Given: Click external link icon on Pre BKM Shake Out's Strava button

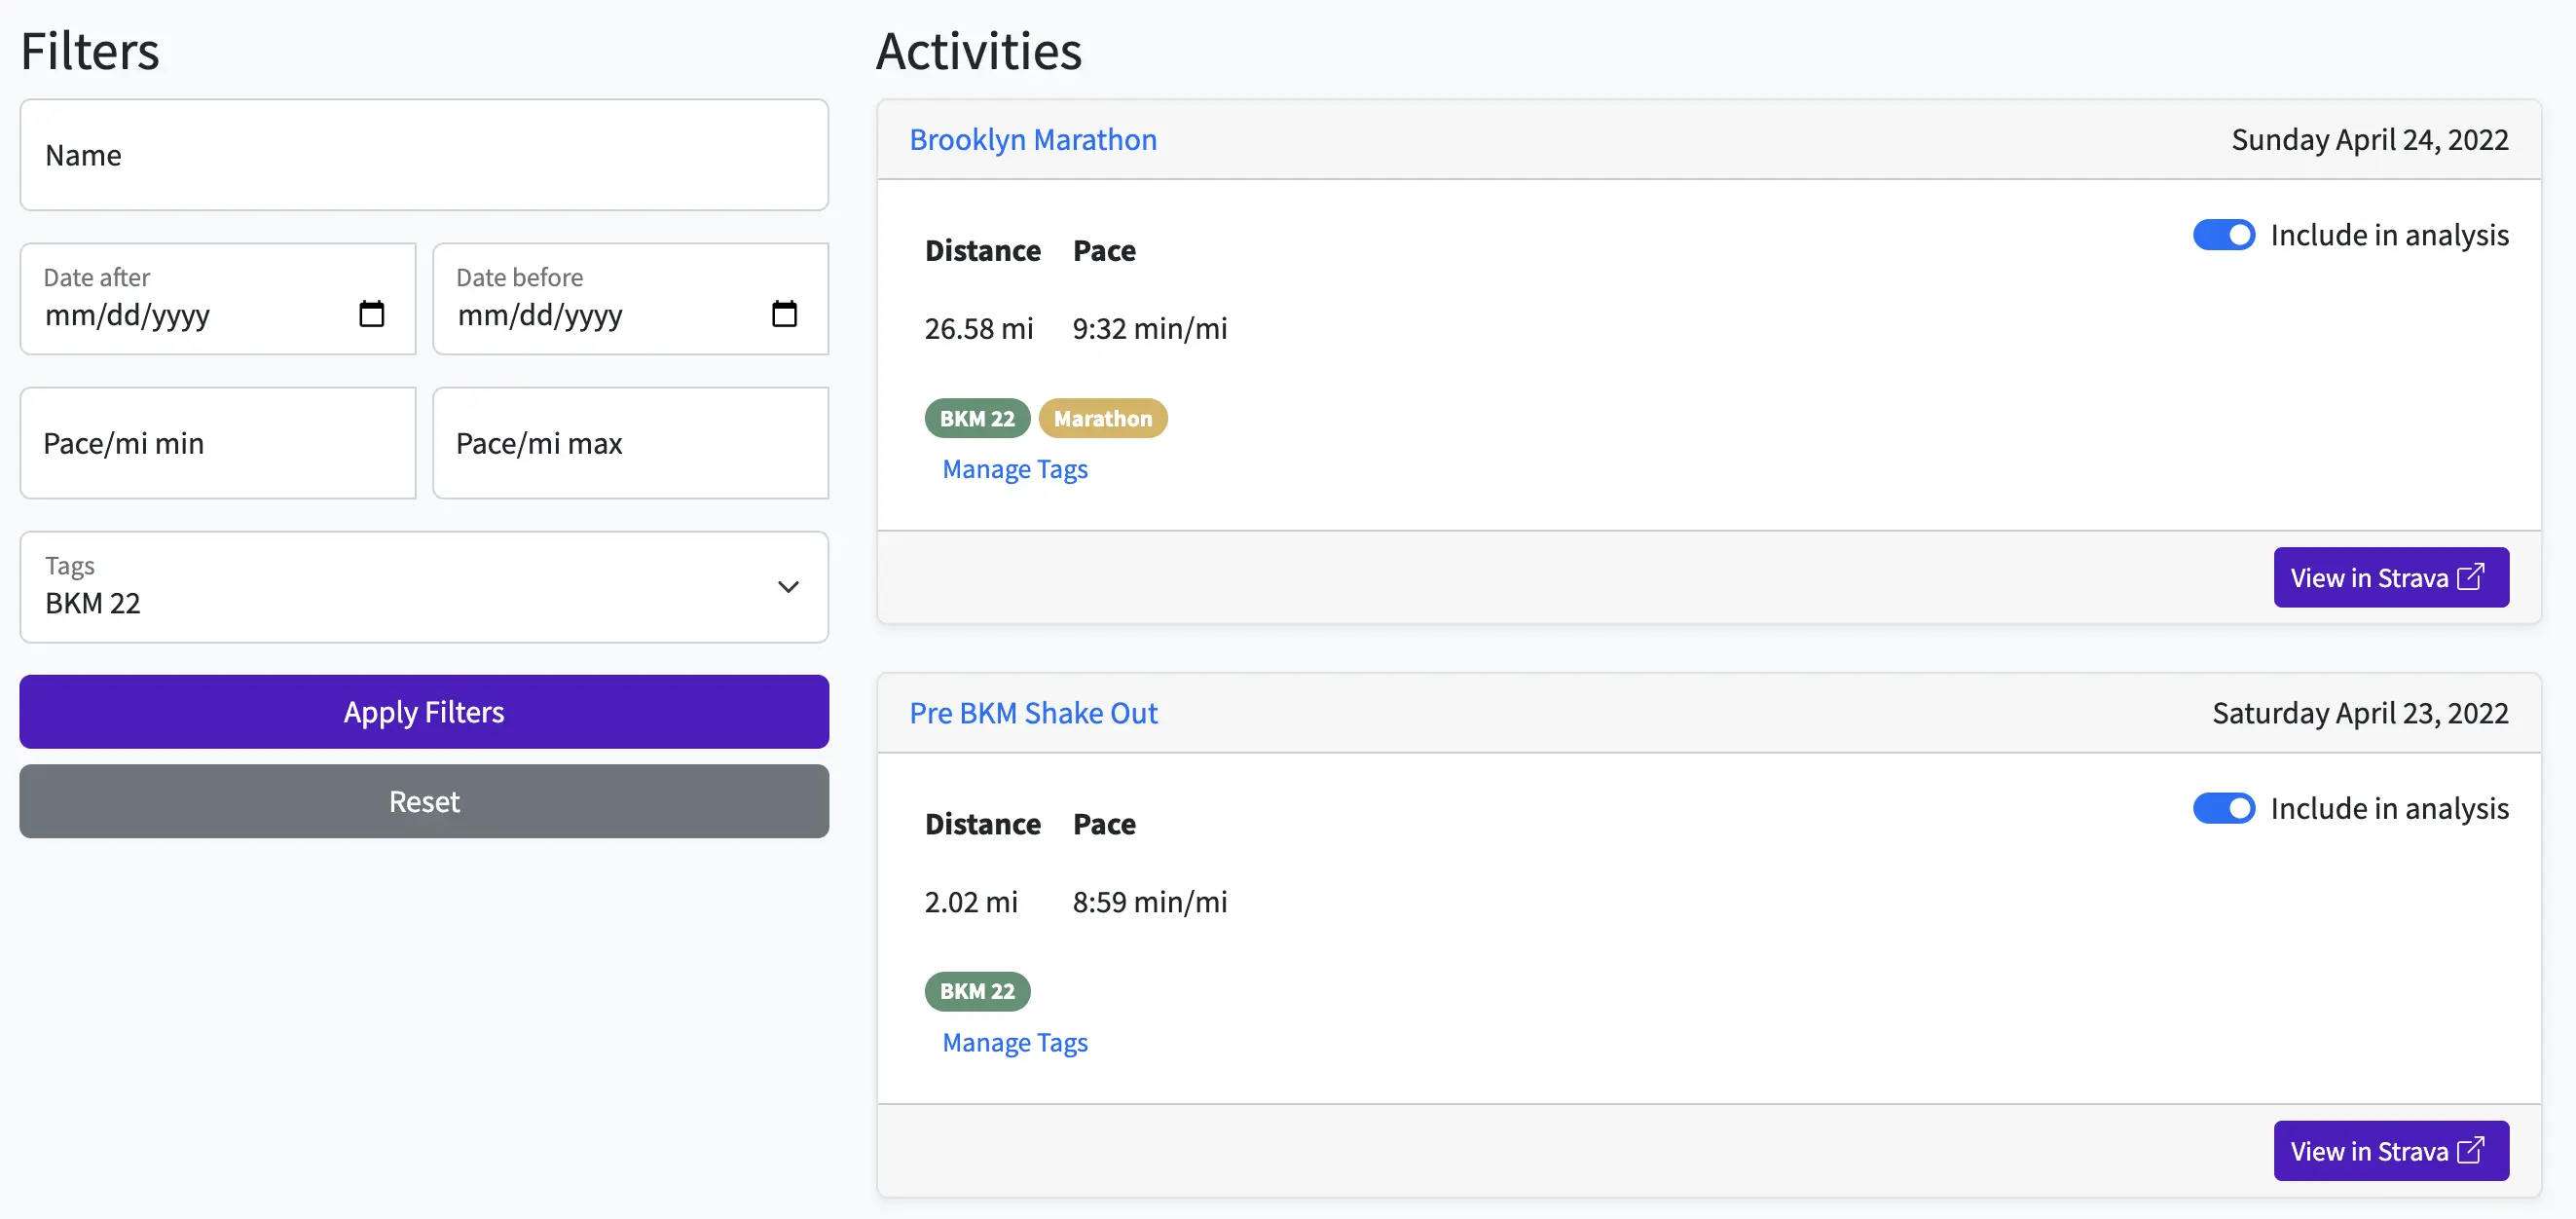Looking at the screenshot, I should click(2471, 1150).
